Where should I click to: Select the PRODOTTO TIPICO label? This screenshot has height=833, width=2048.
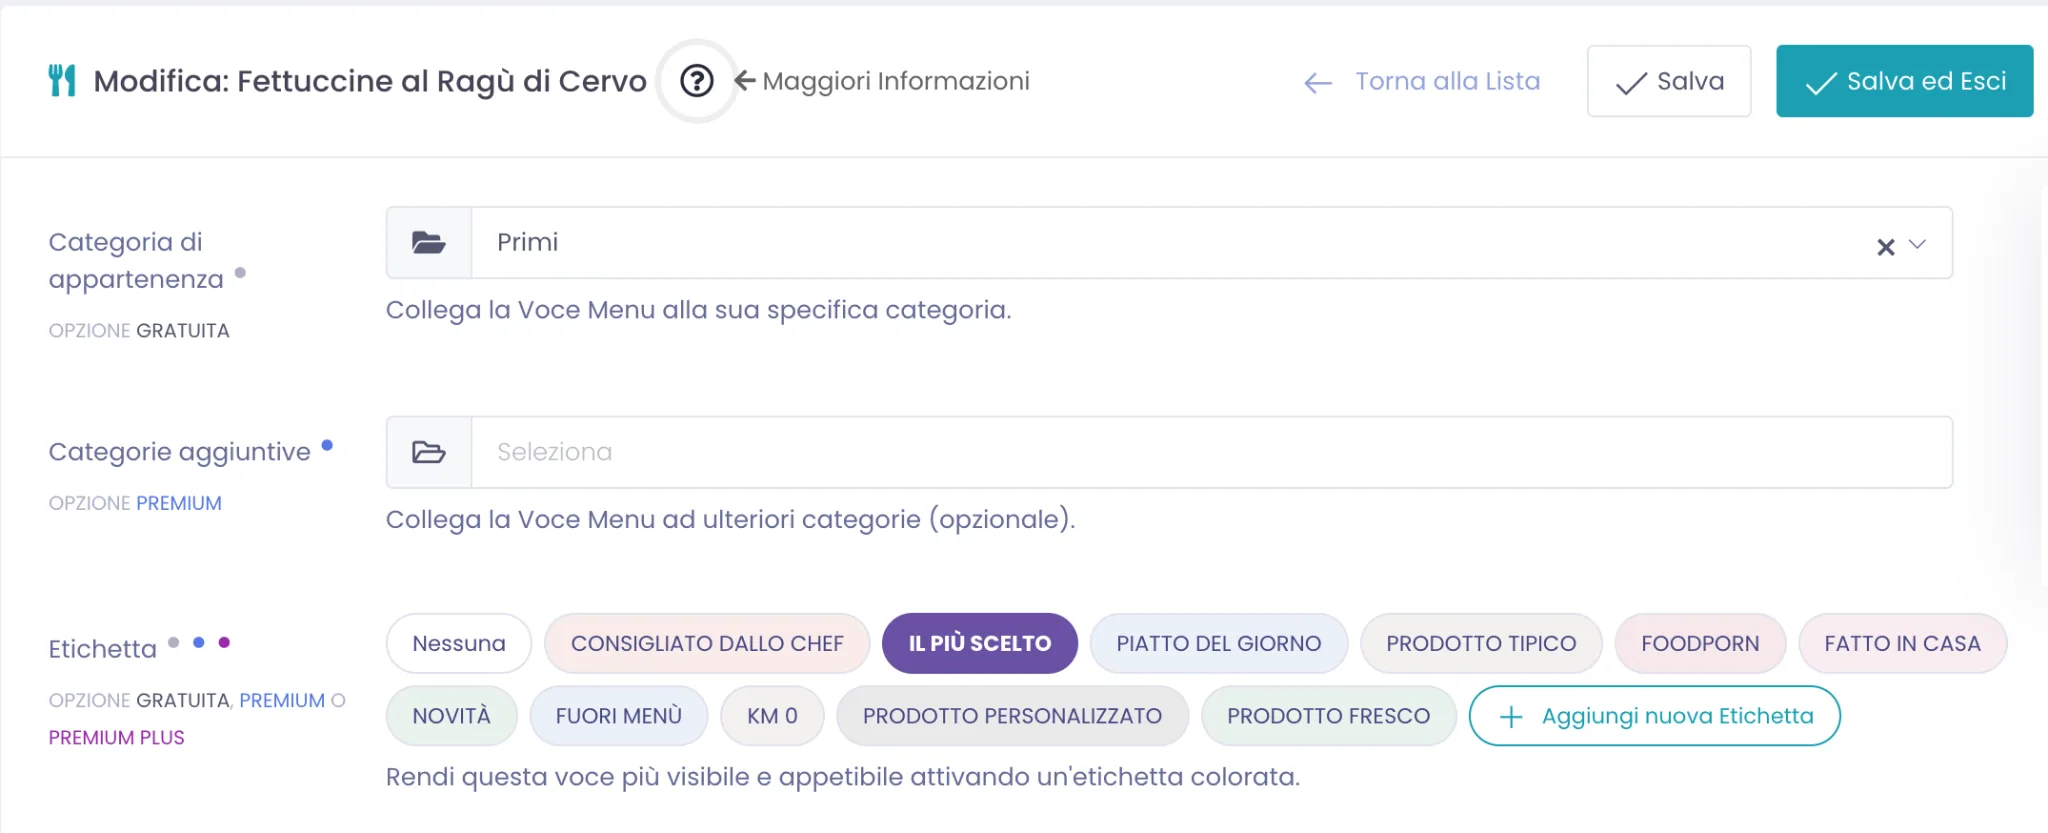1481,643
